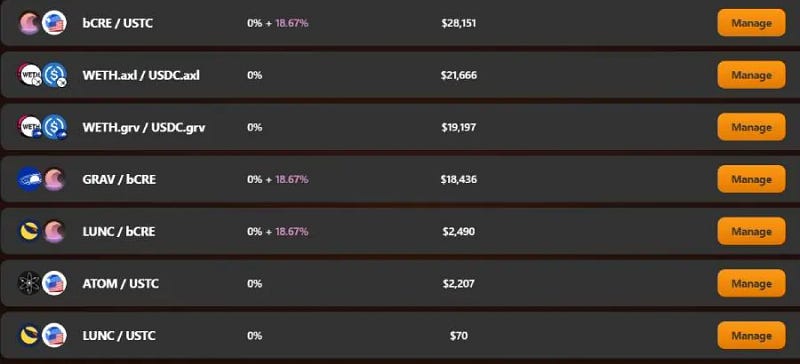
Task: Click the $28,151 liquidity value
Action: coord(459,23)
